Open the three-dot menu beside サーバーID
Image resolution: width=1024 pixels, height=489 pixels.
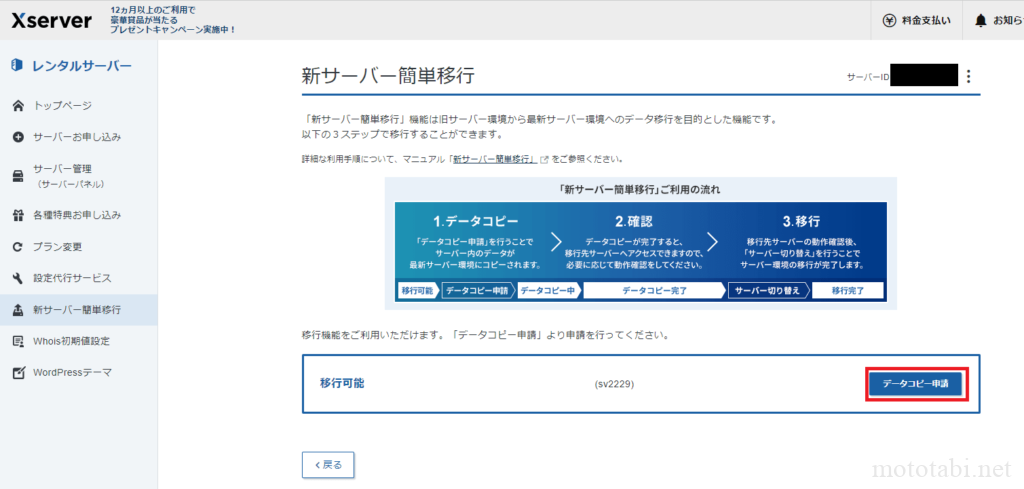(x=968, y=76)
